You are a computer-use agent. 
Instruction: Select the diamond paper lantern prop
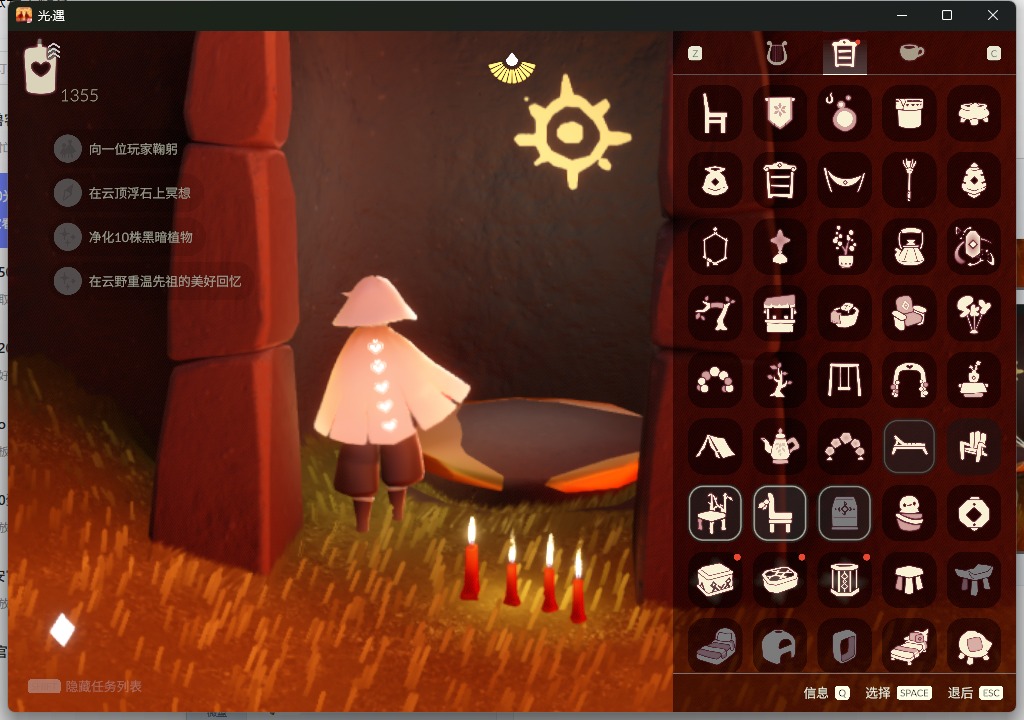pyautogui.click(x=973, y=513)
